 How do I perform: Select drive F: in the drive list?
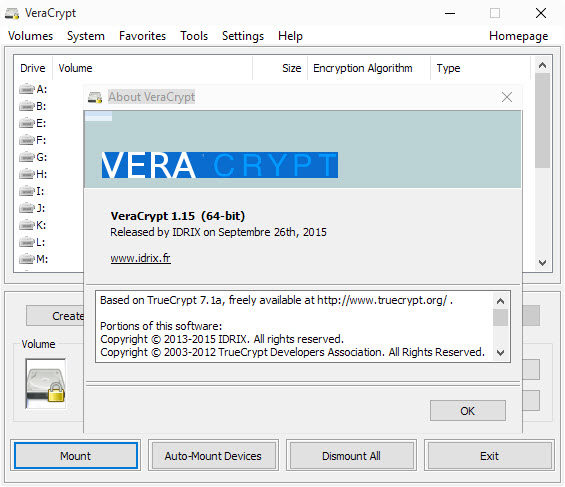point(33,140)
